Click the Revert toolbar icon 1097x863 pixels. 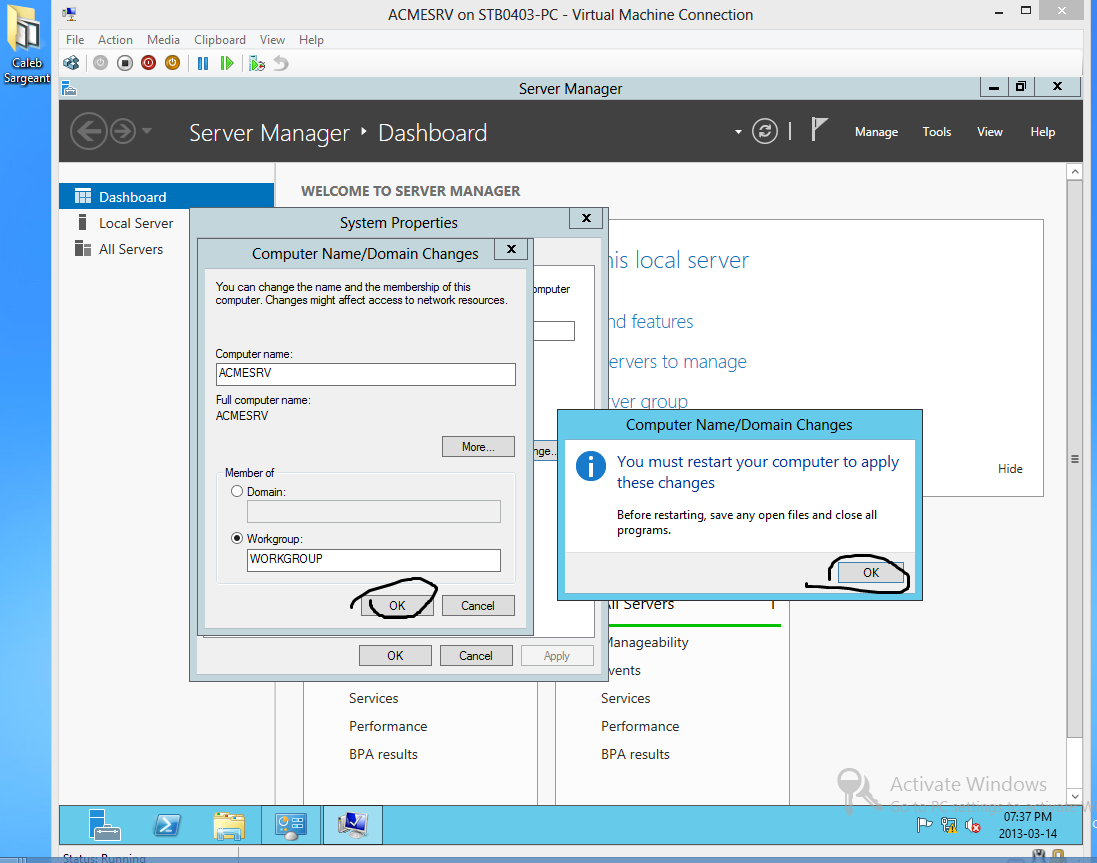tap(281, 64)
